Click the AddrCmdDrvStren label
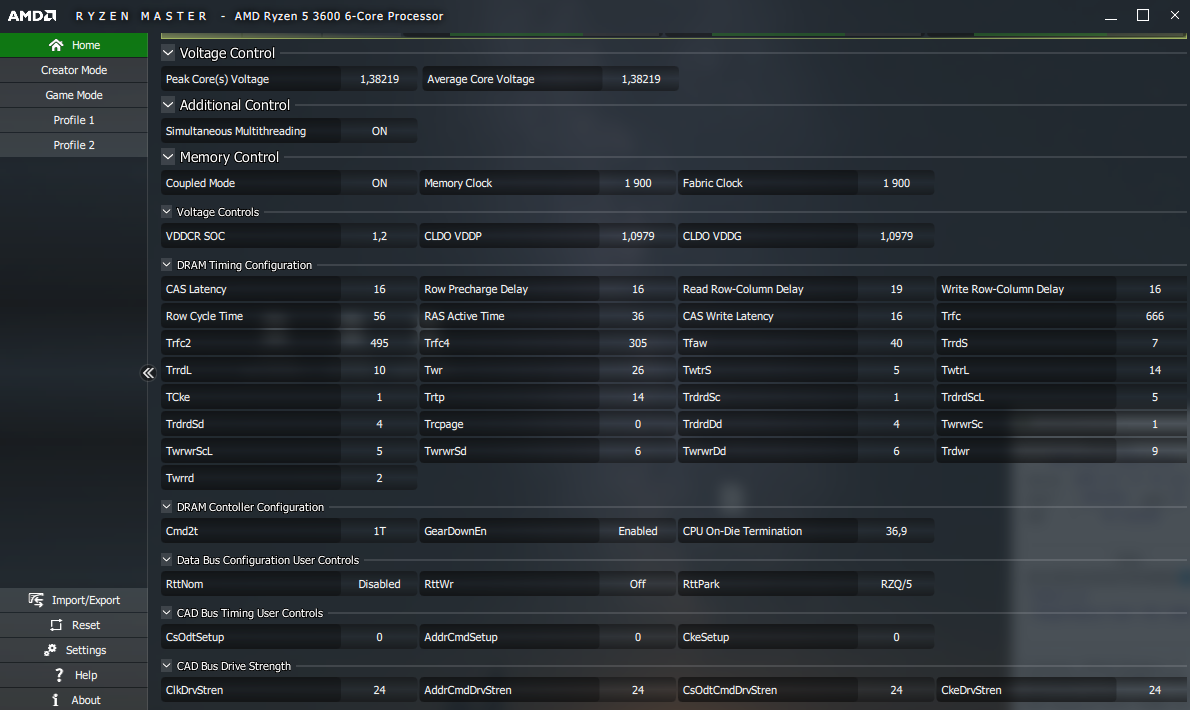Viewport: 1190px width, 710px height. click(468, 690)
